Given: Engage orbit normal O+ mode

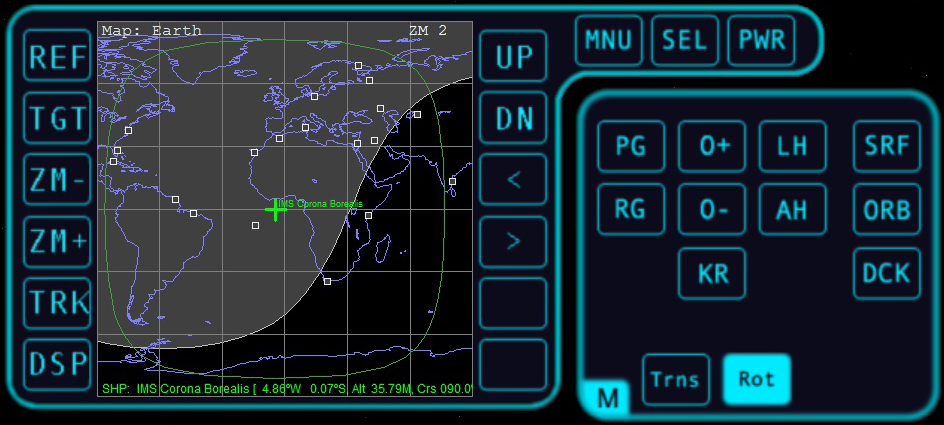Looking at the screenshot, I should (x=712, y=146).
